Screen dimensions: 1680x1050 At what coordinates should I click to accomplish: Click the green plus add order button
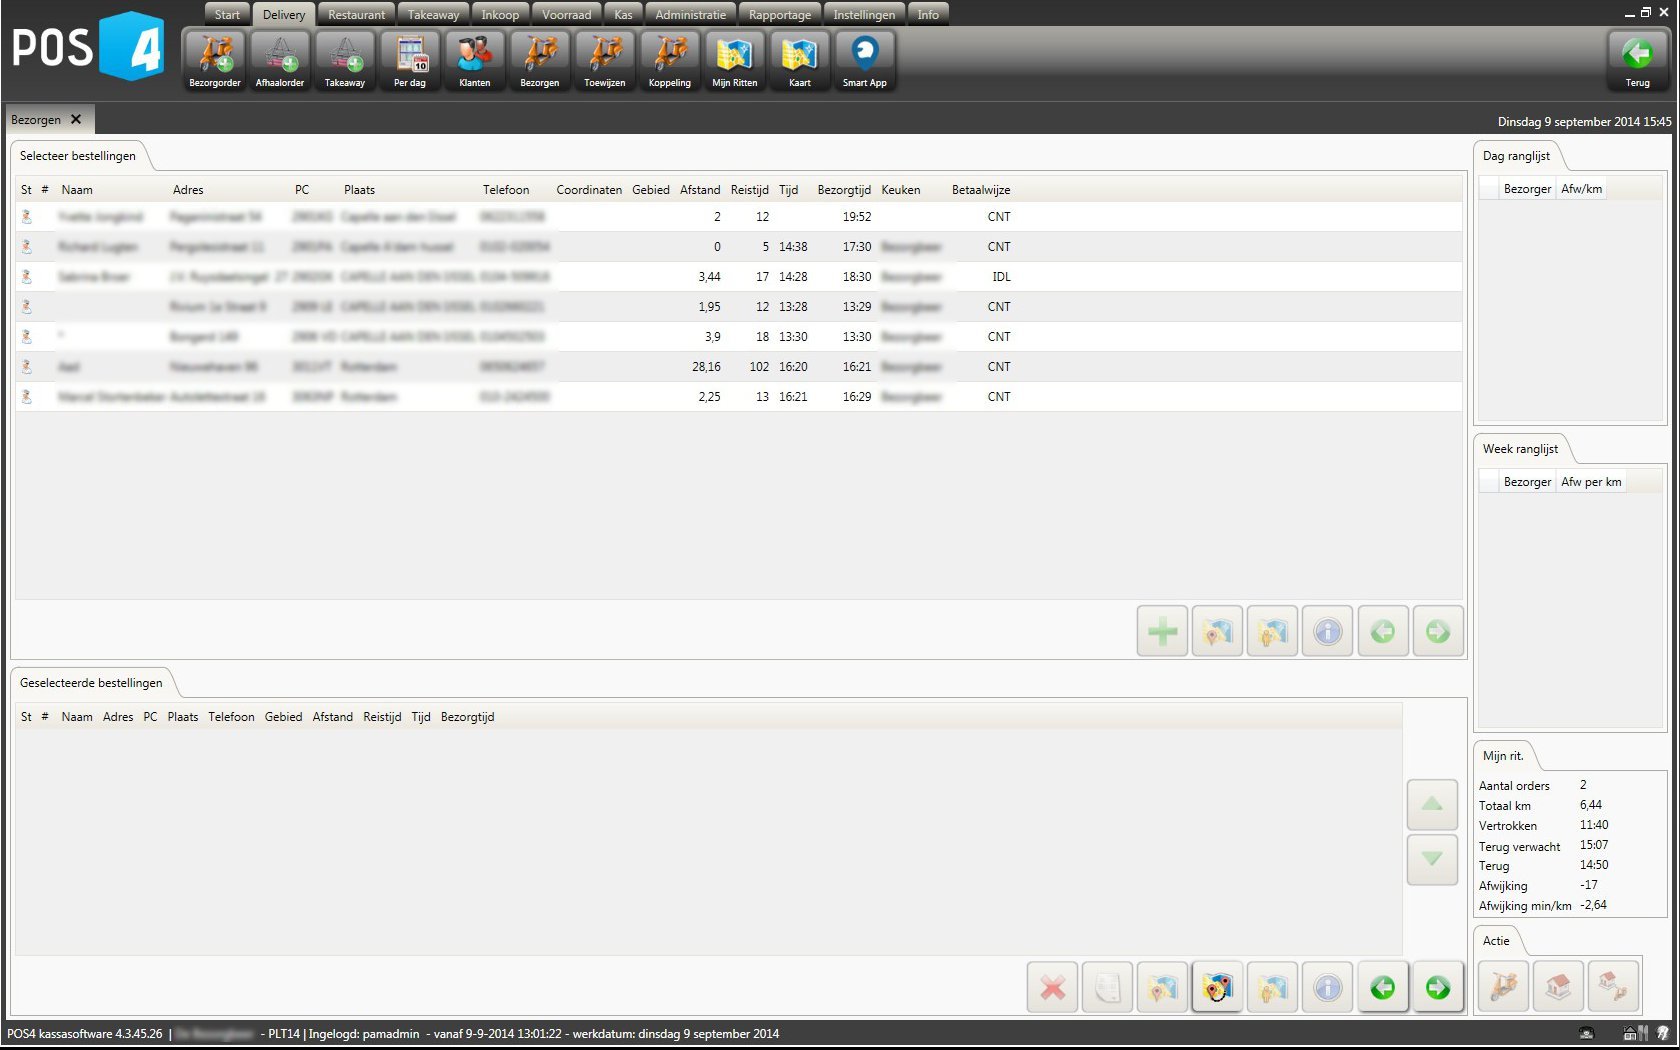pos(1162,631)
